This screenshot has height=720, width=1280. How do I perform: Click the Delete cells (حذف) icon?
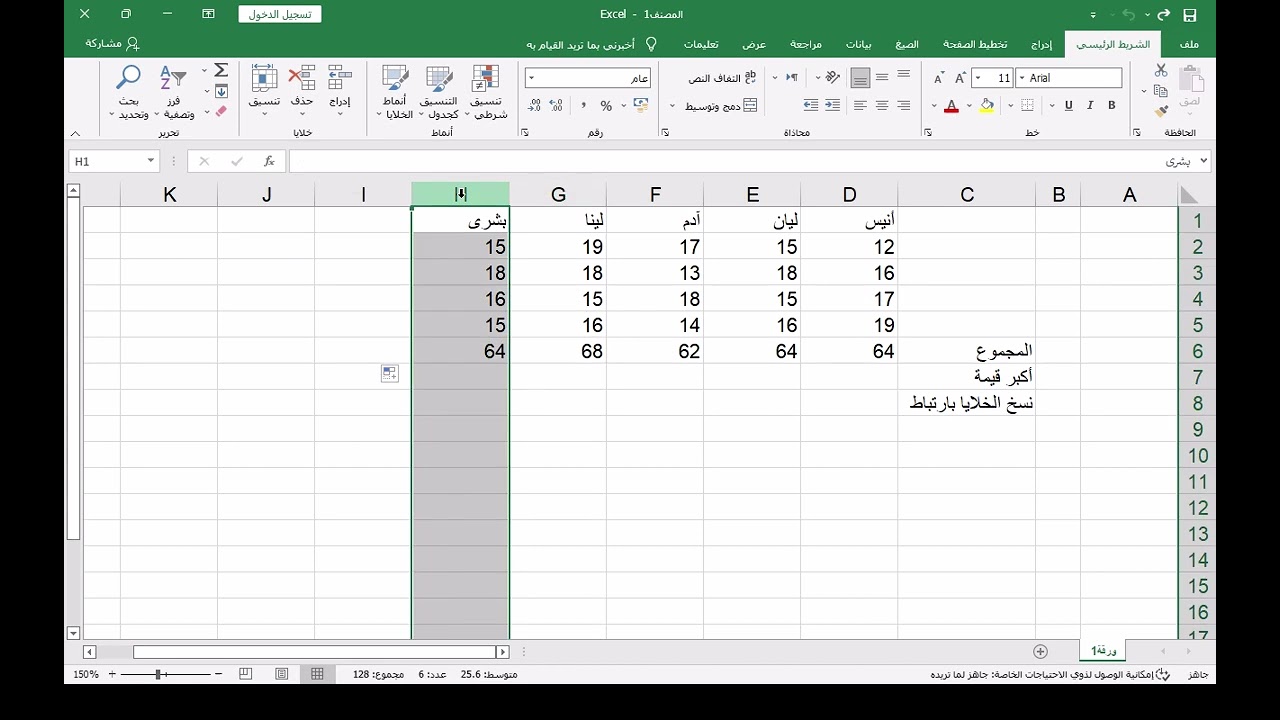[x=301, y=92]
